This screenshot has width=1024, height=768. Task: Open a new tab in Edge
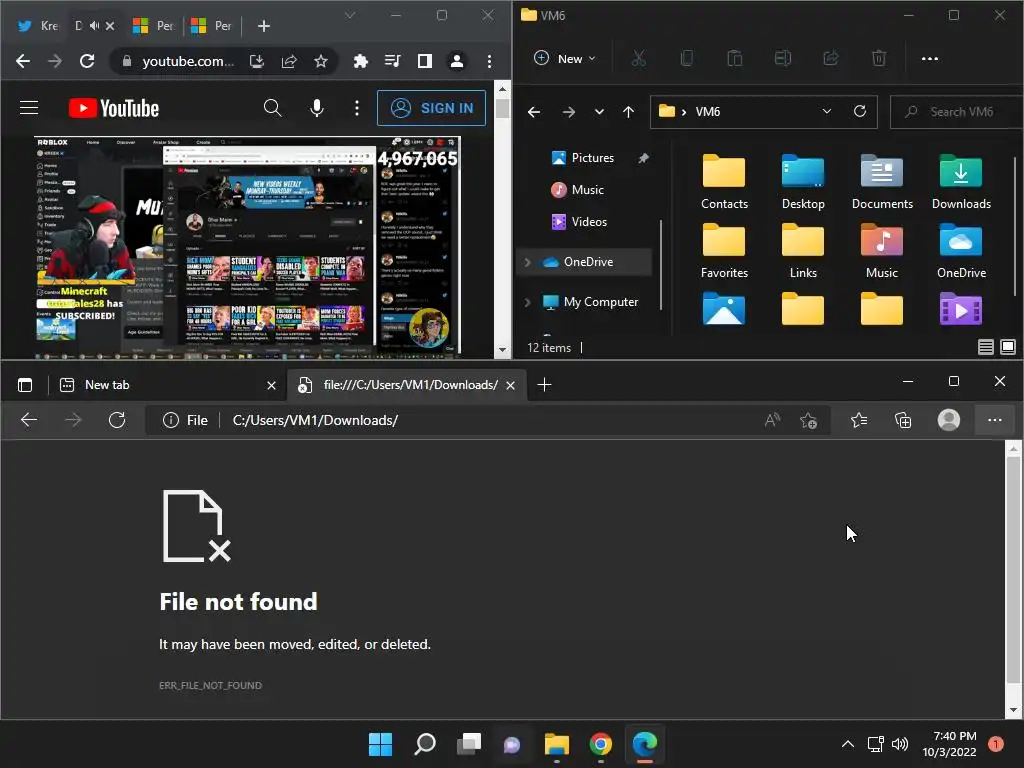click(x=544, y=385)
